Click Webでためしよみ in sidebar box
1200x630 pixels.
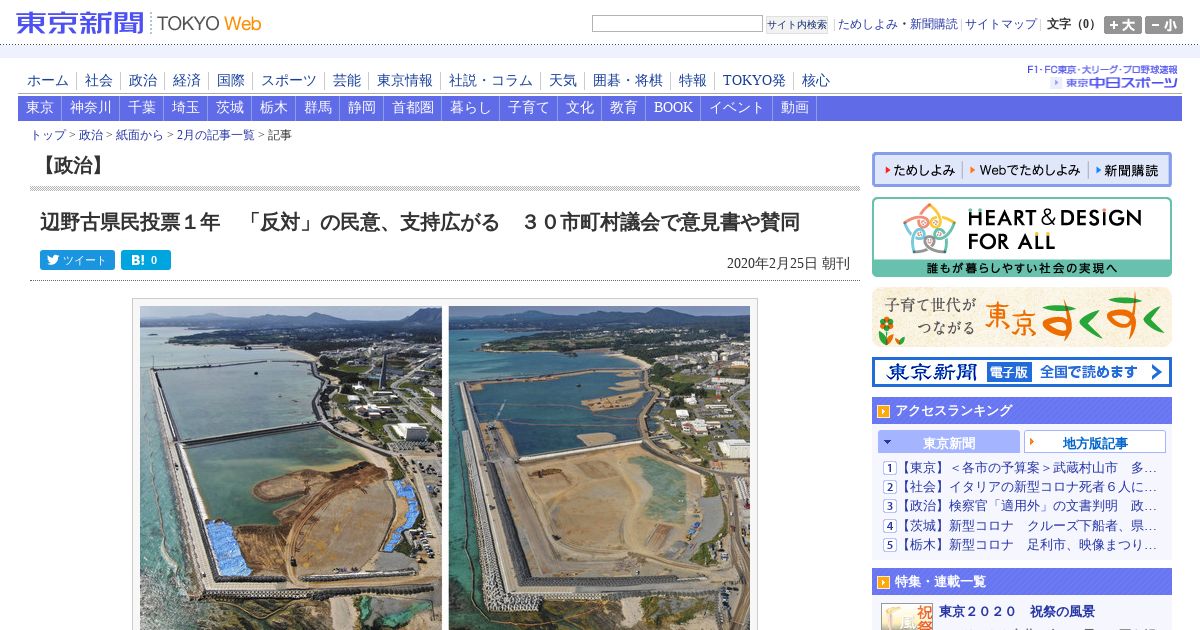[1025, 170]
